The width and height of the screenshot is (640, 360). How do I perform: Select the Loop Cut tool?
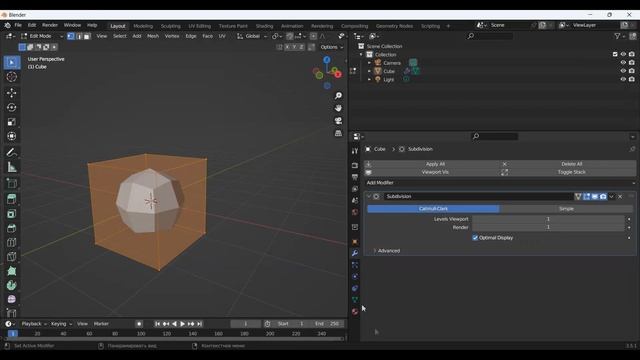coord(11,242)
